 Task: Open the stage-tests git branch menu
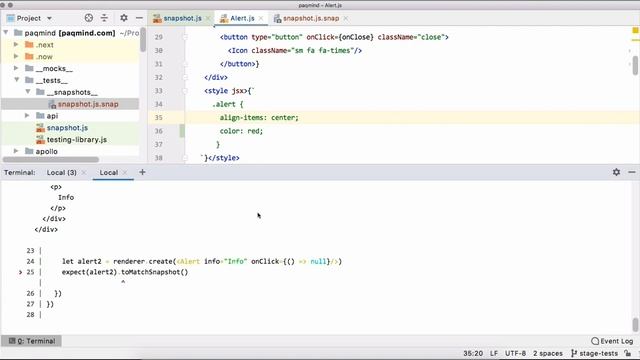point(594,353)
